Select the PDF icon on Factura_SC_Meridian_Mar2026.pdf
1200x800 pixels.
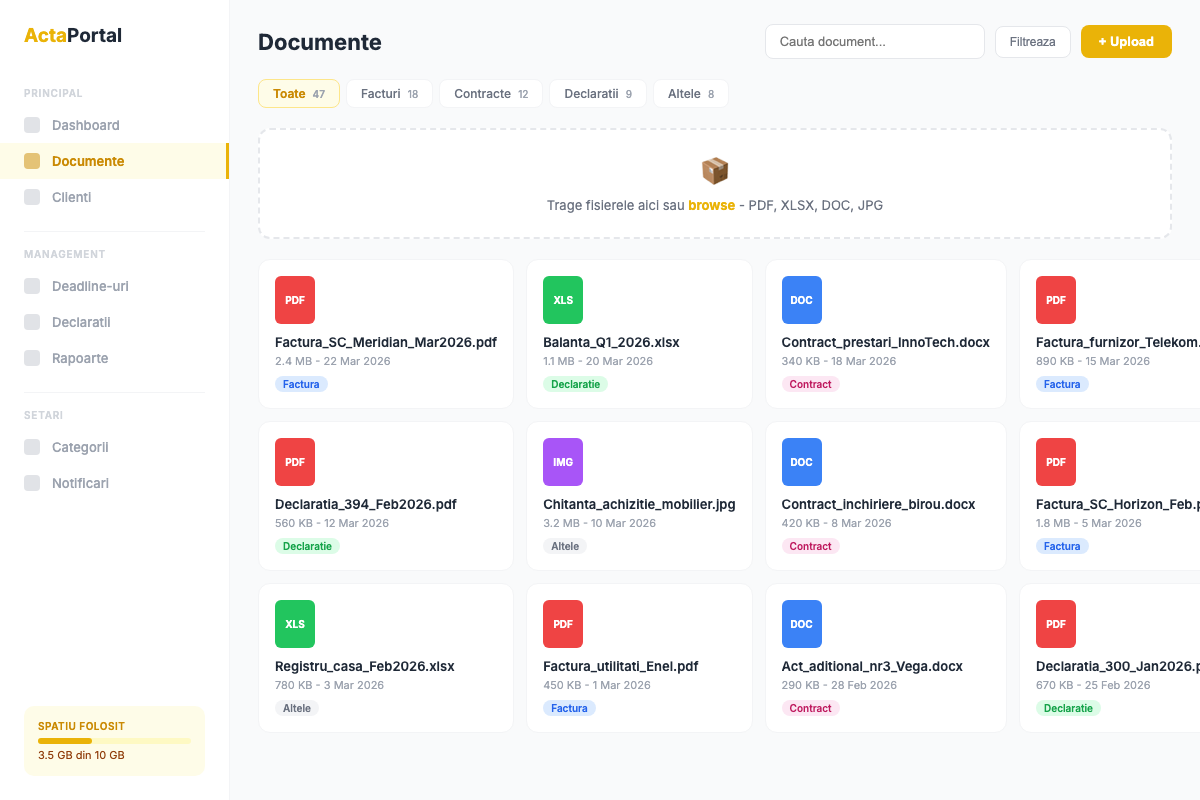tap(294, 299)
